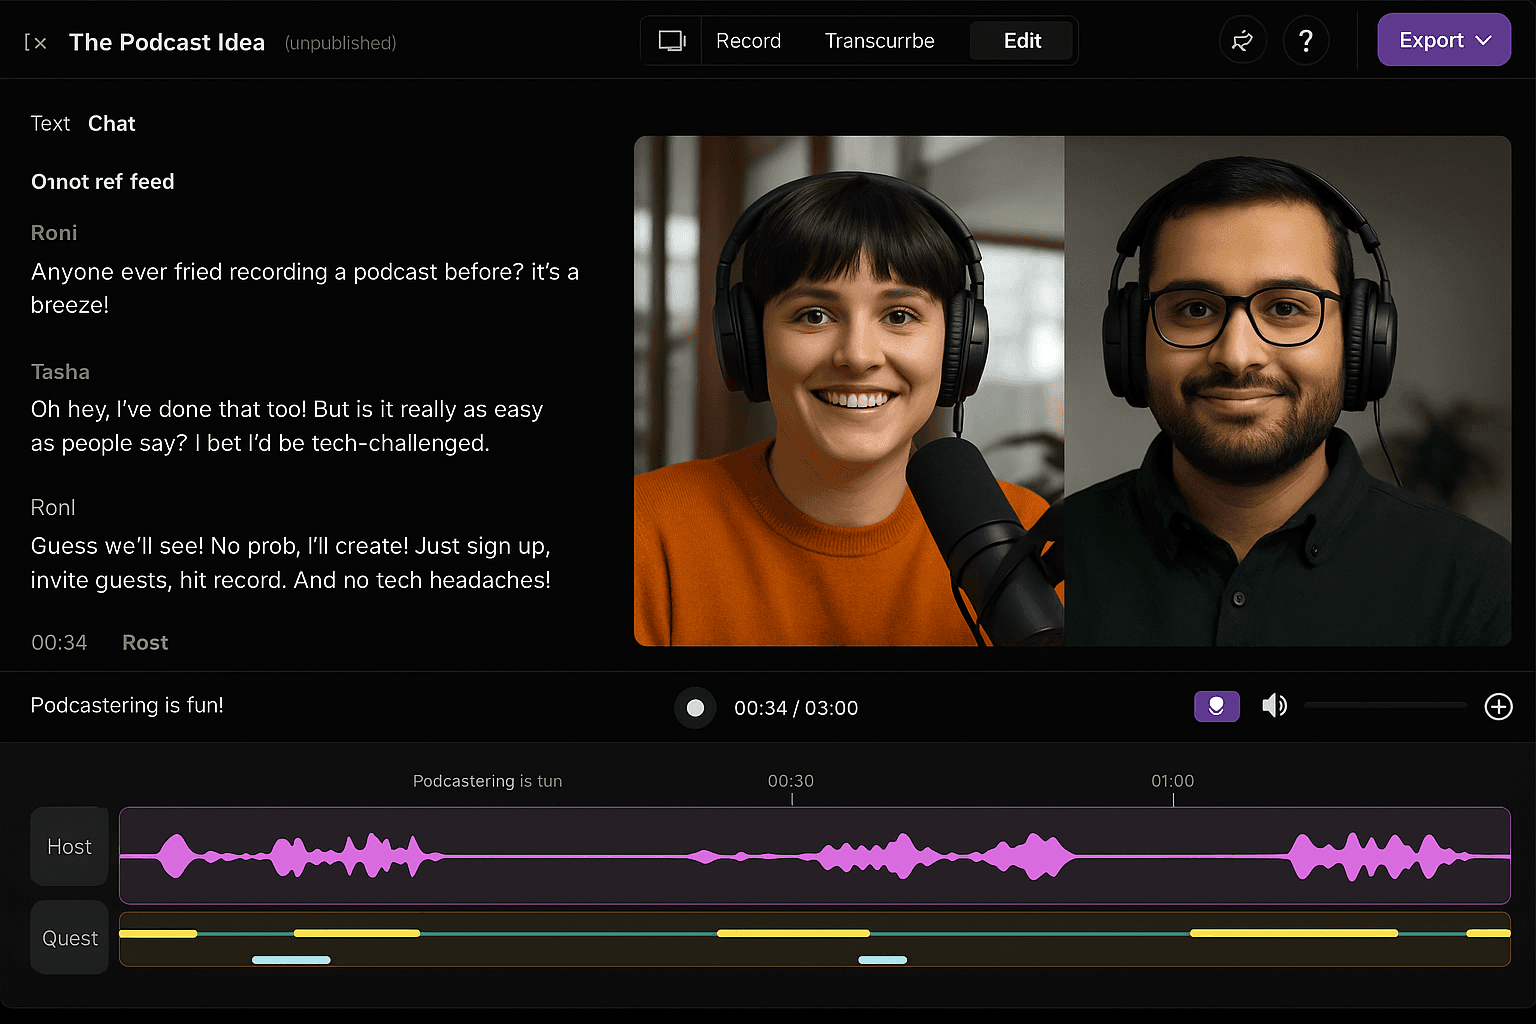Open the Export dropdown
This screenshot has height=1024, width=1536.
(1443, 40)
